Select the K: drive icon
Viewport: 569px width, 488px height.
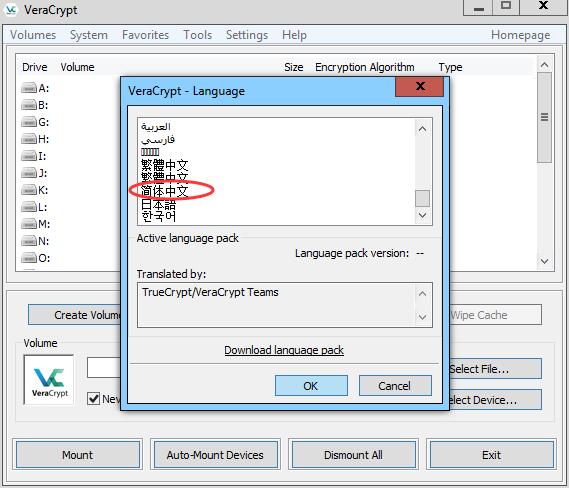[29, 190]
